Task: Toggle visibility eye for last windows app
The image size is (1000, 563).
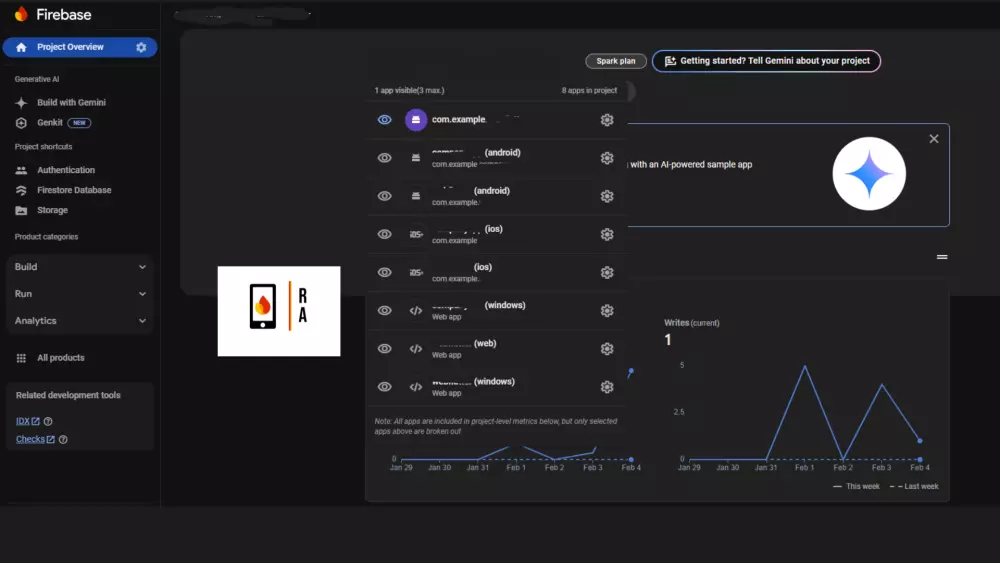Action: tap(384, 387)
